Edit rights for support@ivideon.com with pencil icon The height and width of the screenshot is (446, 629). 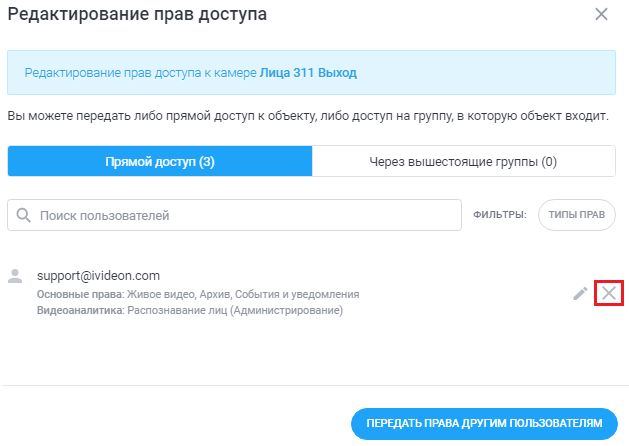coord(580,294)
